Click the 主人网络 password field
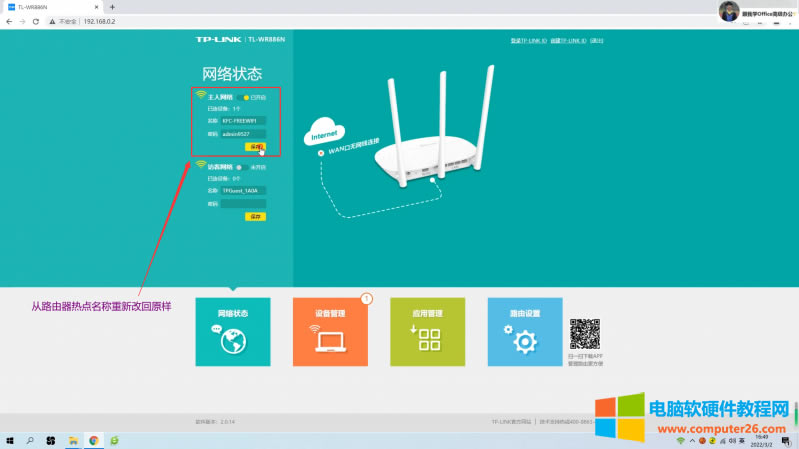799x449 pixels. (243, 133)
